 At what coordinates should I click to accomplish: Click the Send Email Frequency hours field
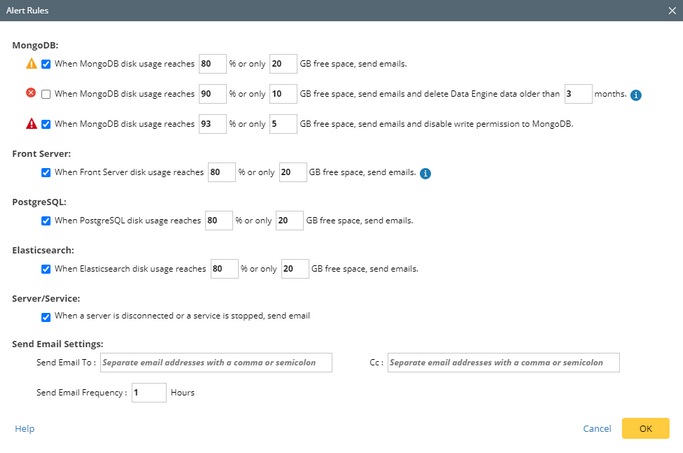[148, 392]
